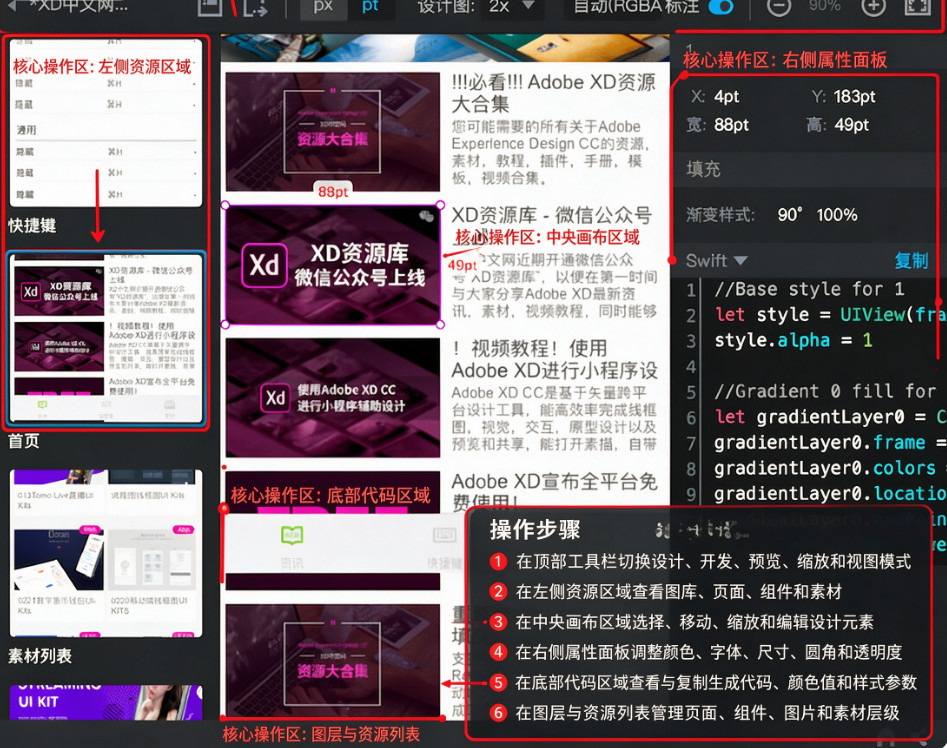Click code line //Base style for 1
Image resolution: width=947 pixels, height=748 pixels.
coord(809,289)
